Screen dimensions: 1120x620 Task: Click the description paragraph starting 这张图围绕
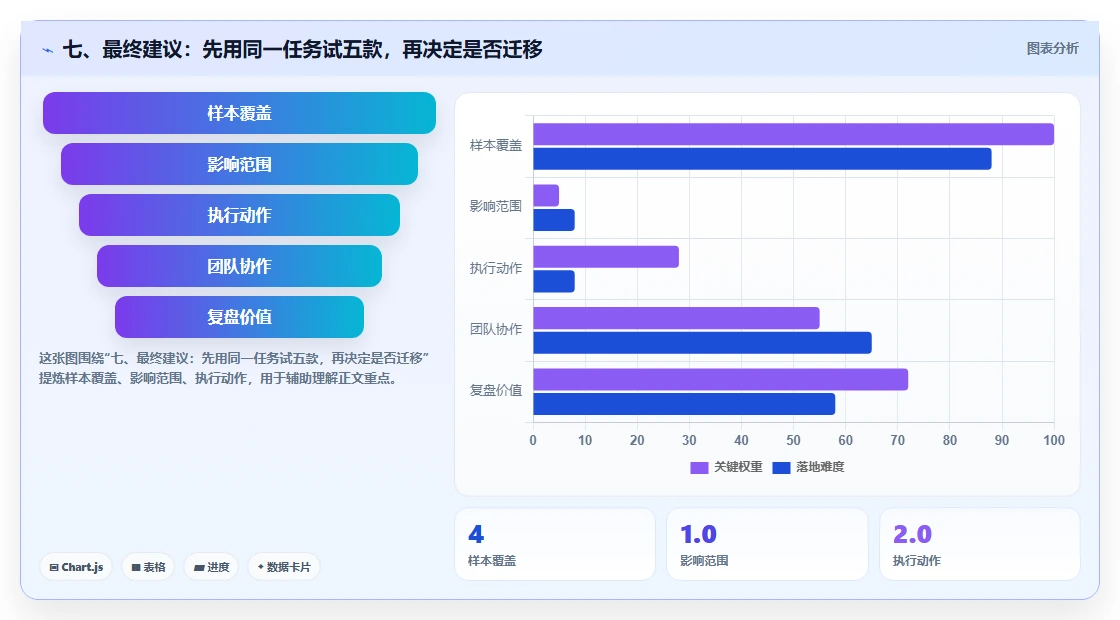pyautogui.click(x=234, y=369)
